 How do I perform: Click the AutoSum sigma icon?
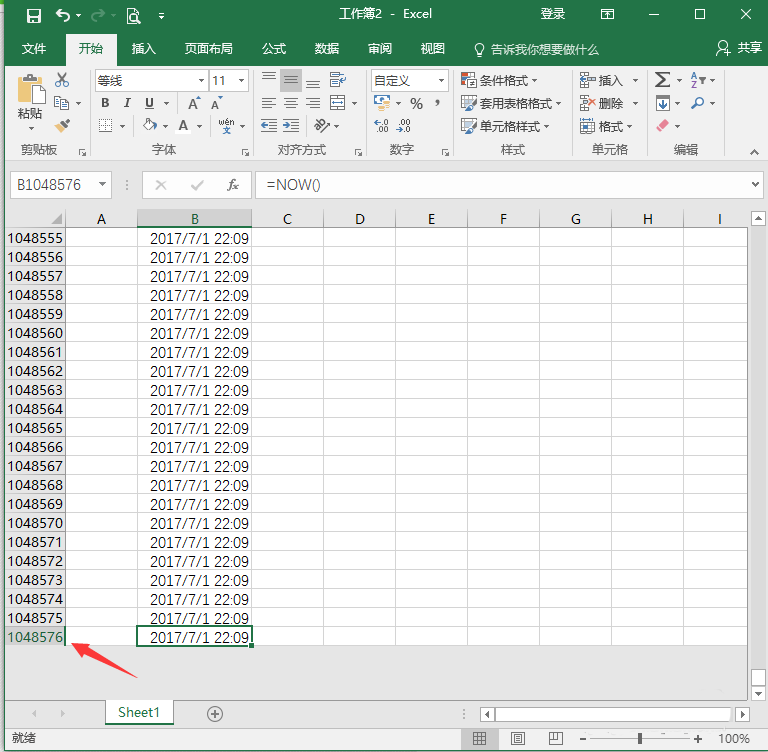click(x=662, y=80)
